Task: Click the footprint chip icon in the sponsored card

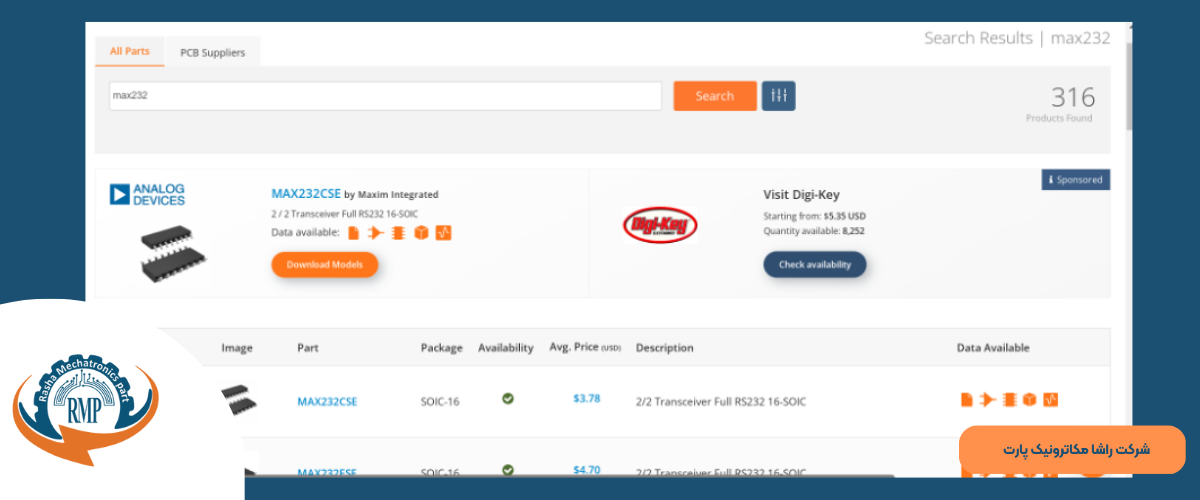Action: coord(399,233)
